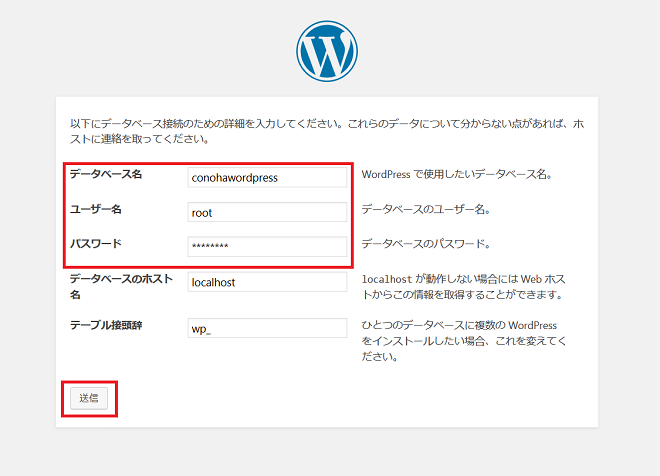Click description 'データベースのユーザー名。'
Image resolution: width=660 pixels, height=476 pixels.
coord(426,209)
